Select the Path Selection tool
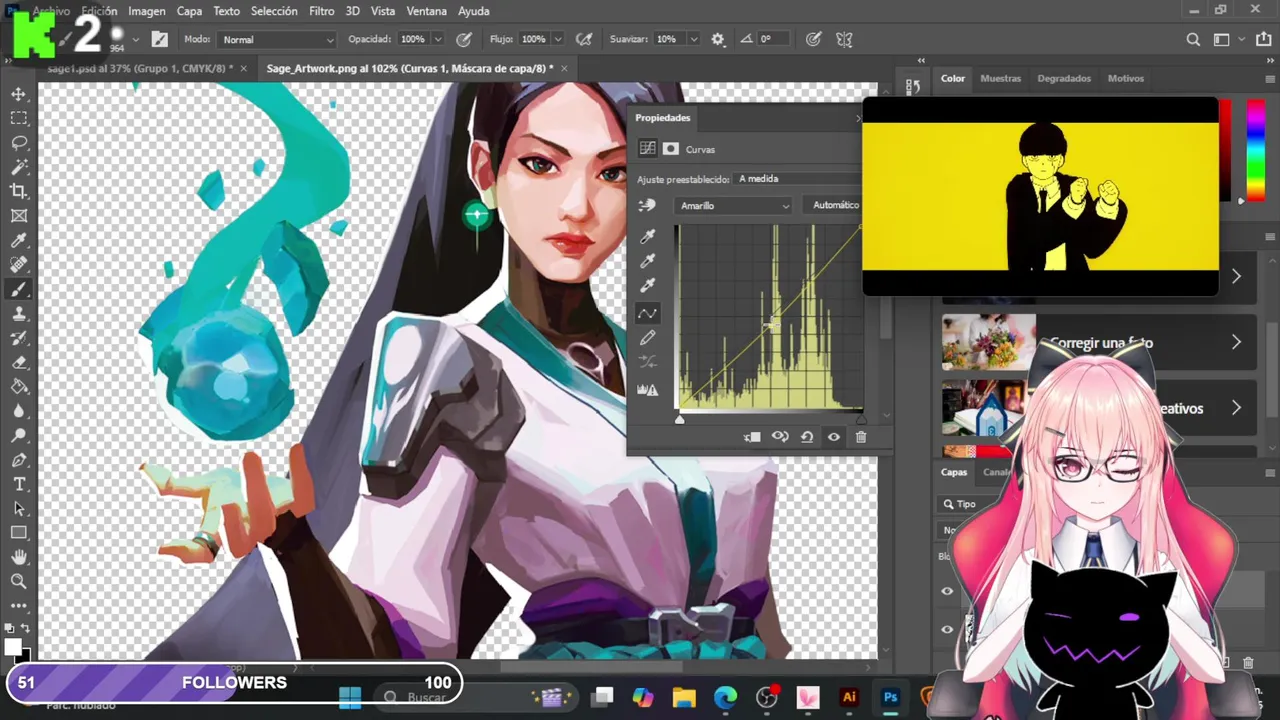This screenshot has width=1280, height=720. 19,508
